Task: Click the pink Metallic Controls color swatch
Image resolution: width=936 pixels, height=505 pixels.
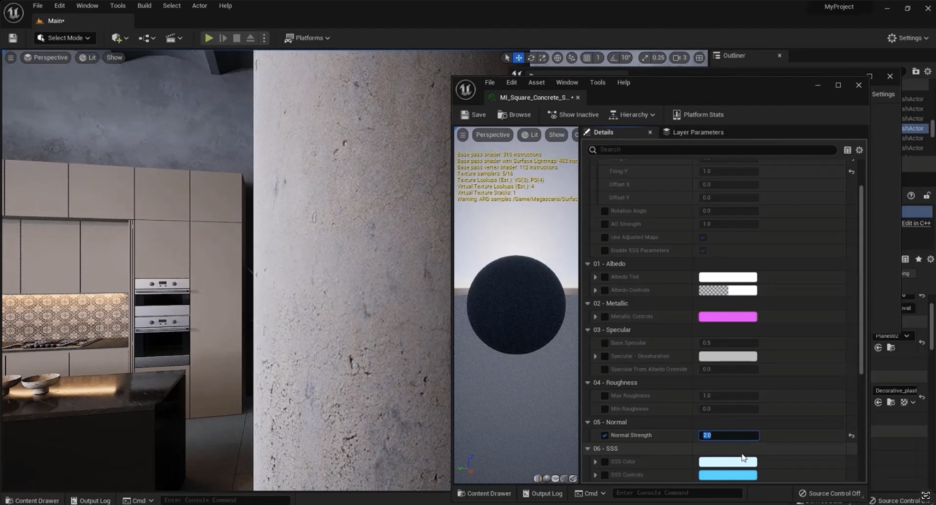Action: (727, 317)
